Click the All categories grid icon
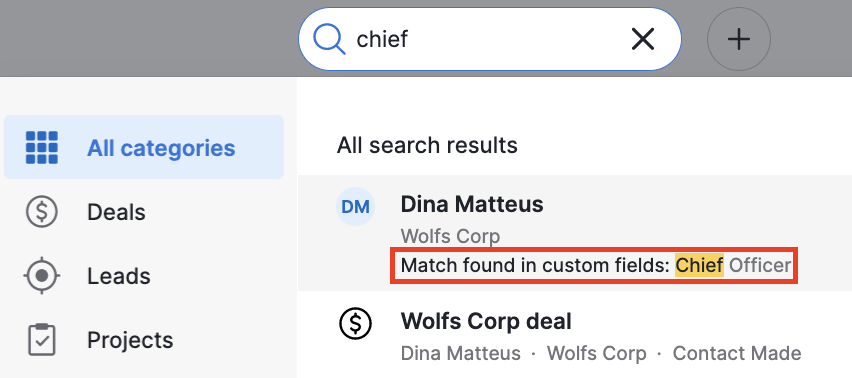This screenshot has height=378, width=852. [x=42, y=147]
